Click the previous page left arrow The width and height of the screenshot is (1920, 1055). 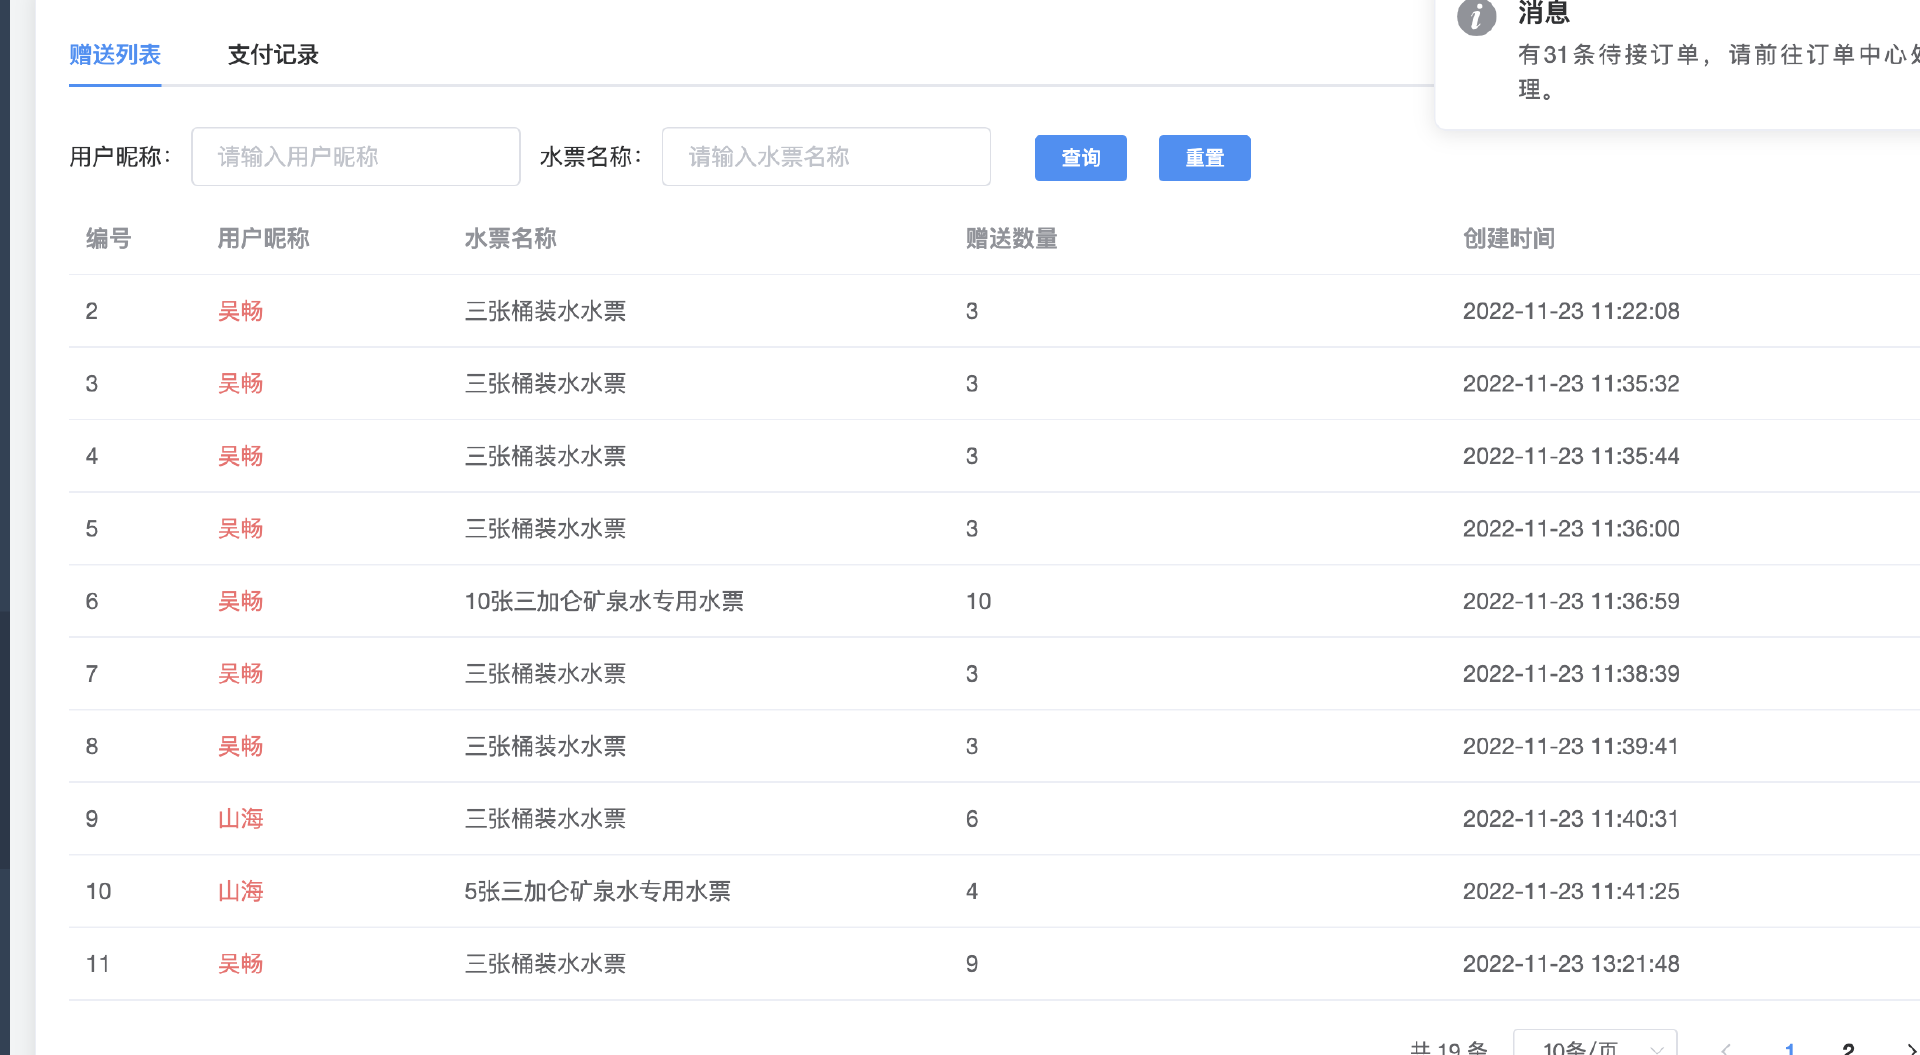[x=1726, y=1049]
